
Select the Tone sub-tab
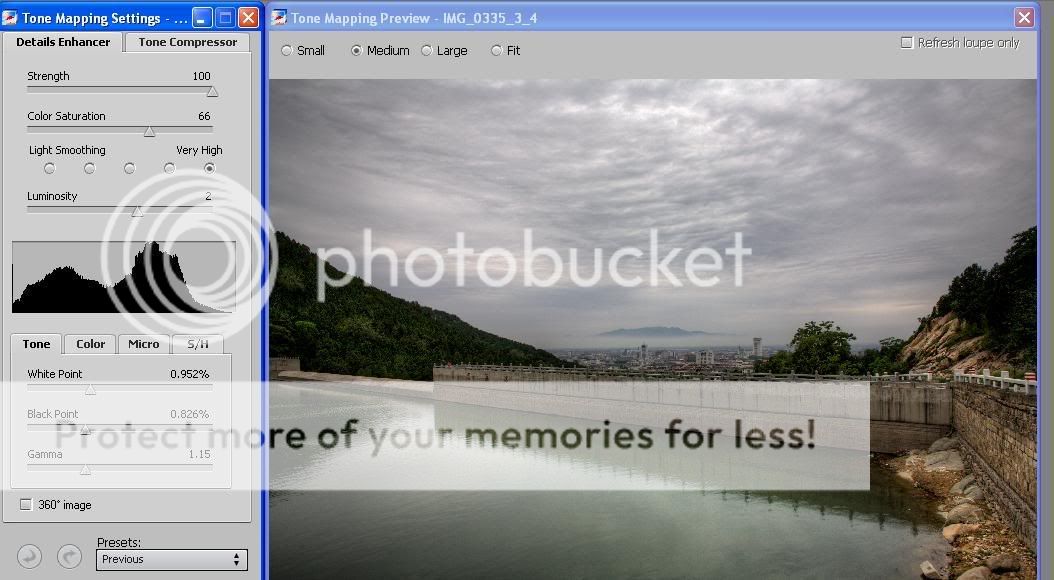[36, 343]
